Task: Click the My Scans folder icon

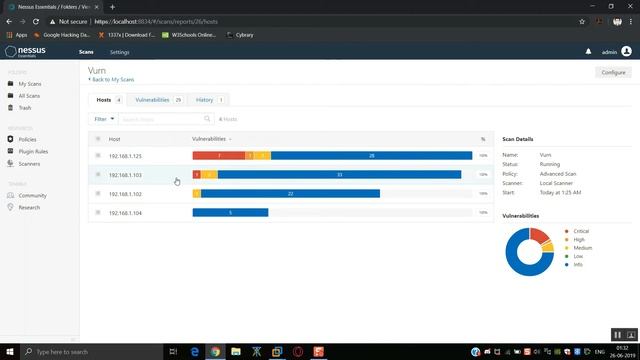Action: click(11, 83)
